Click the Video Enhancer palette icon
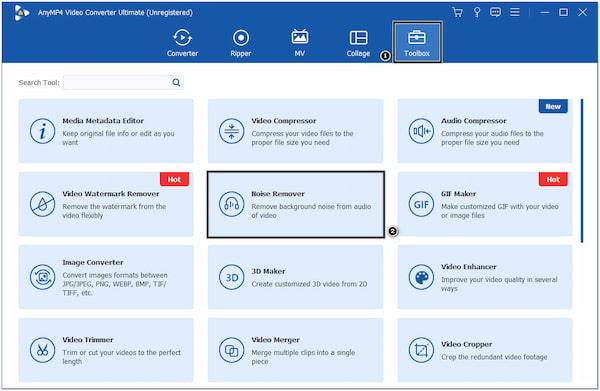The height and width of the screenshot is (391, 600). click(x=421, y=277)
